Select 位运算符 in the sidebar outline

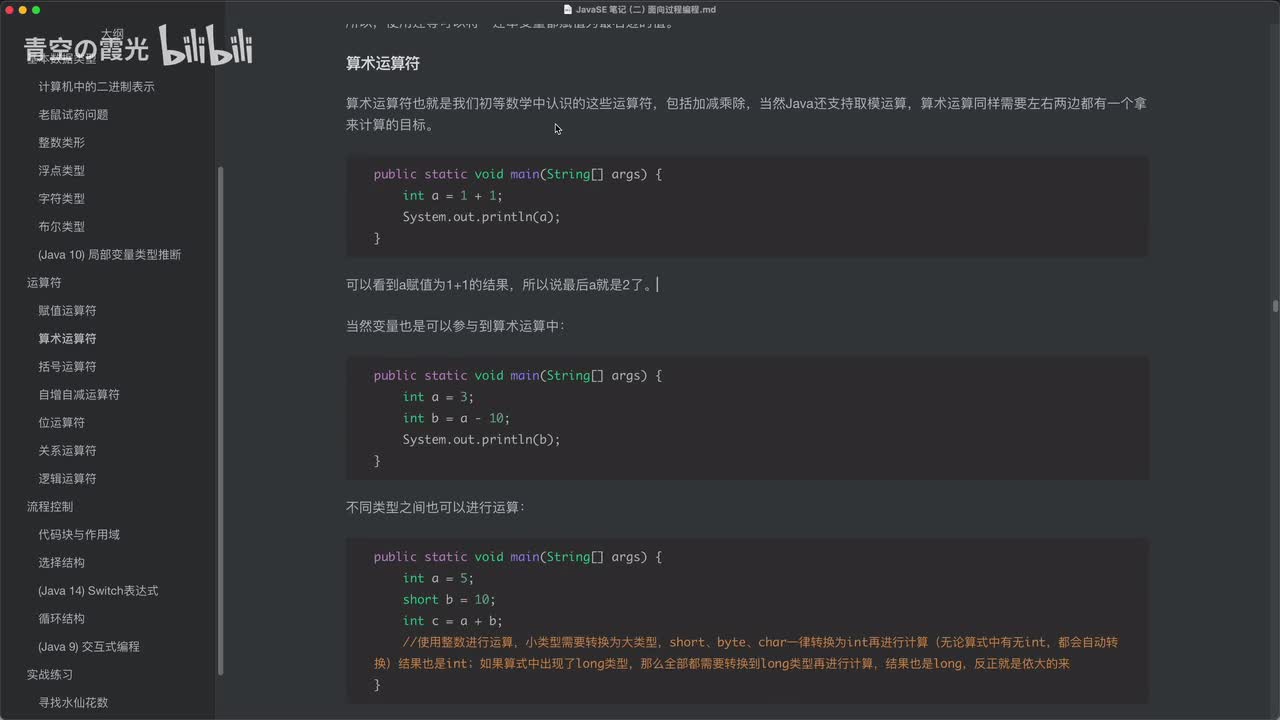point(61,423)
